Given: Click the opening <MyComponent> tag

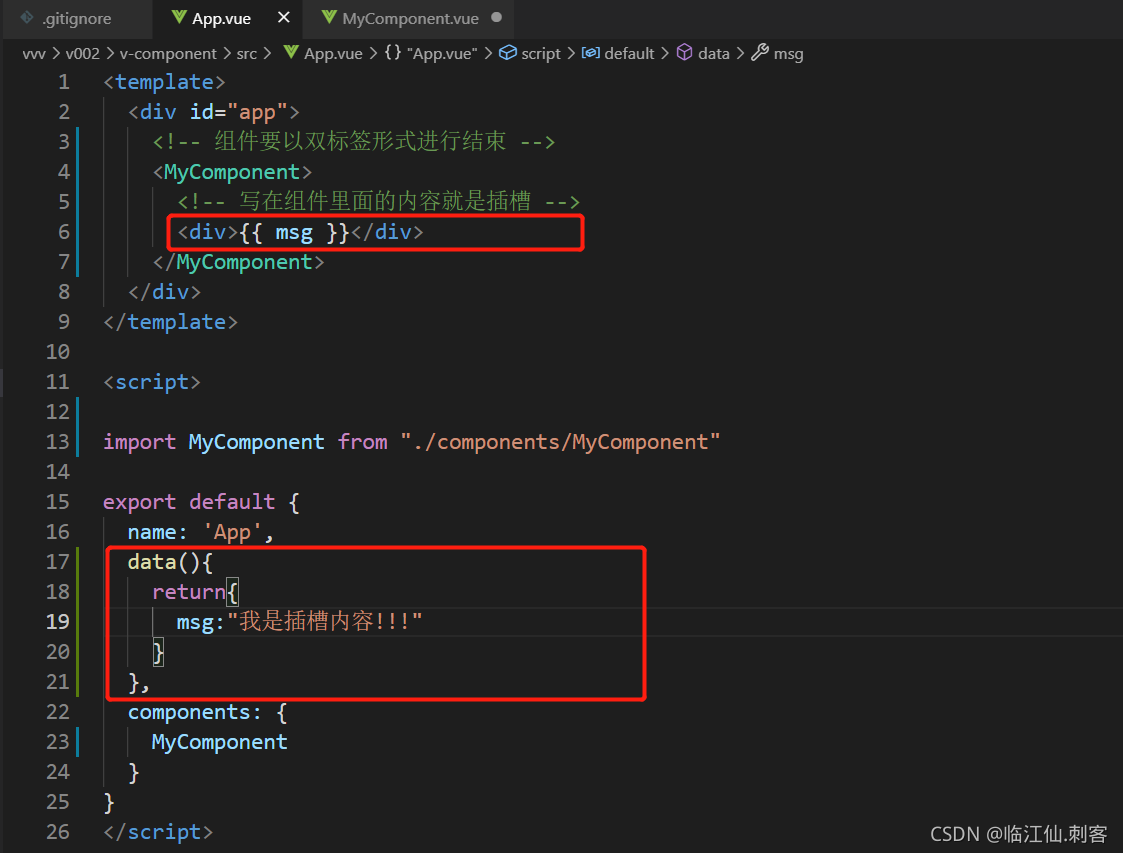Looking at the screenshot, I should (x=232, y=173).
